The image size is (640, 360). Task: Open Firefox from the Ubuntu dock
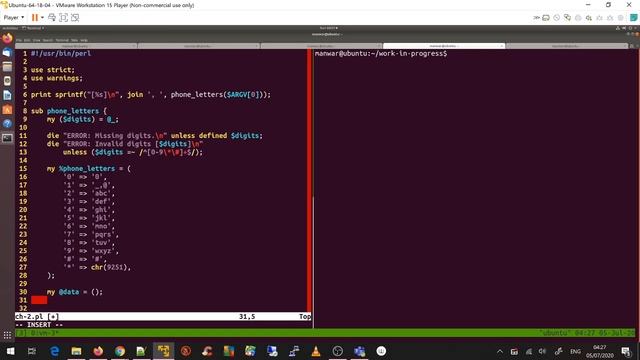(7, 39)
